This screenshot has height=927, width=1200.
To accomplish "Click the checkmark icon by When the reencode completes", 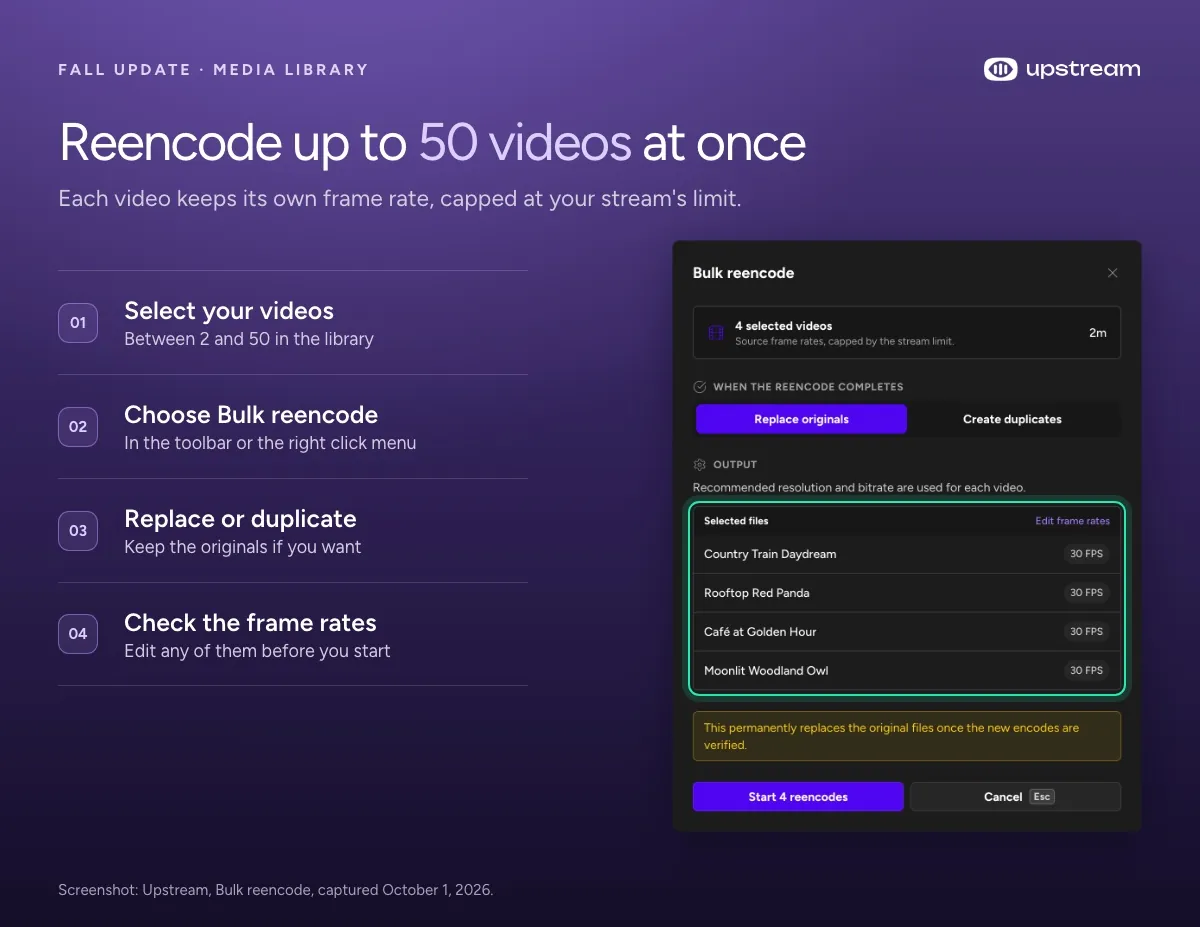I will (700, 387).
